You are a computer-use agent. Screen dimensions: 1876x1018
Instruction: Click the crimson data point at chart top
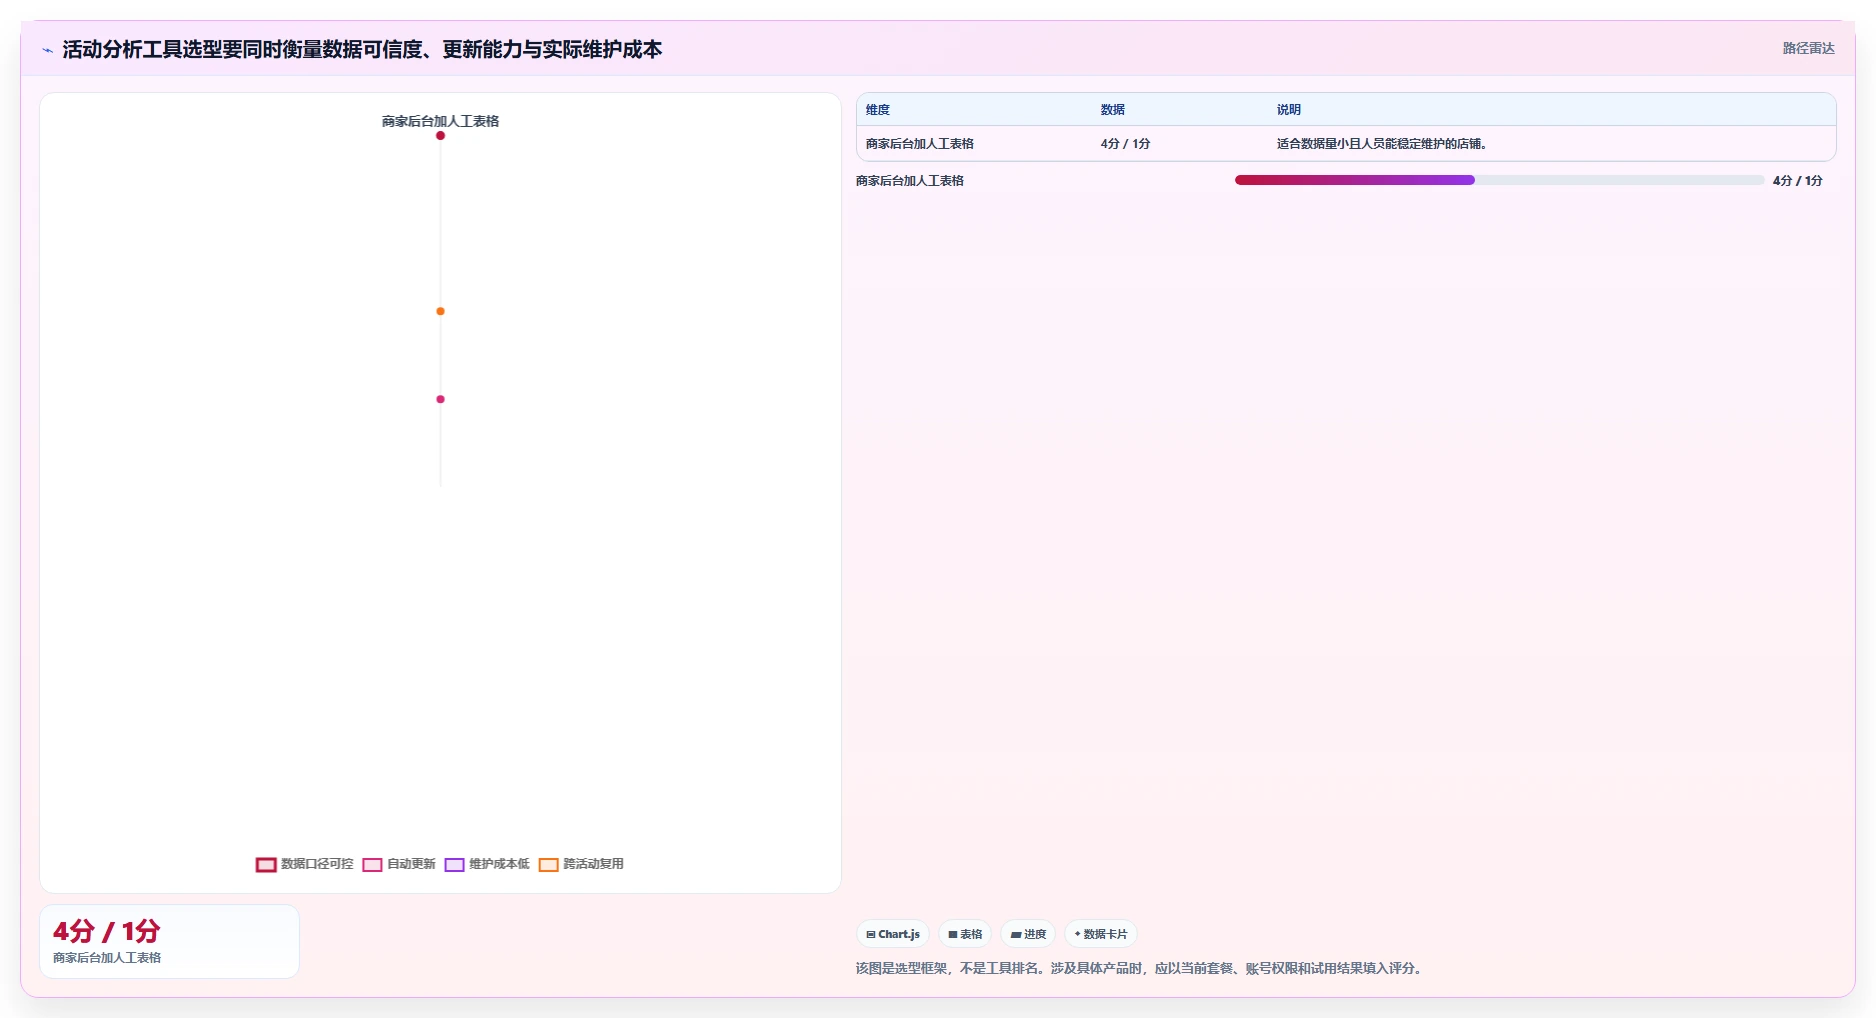click(440, 135)
